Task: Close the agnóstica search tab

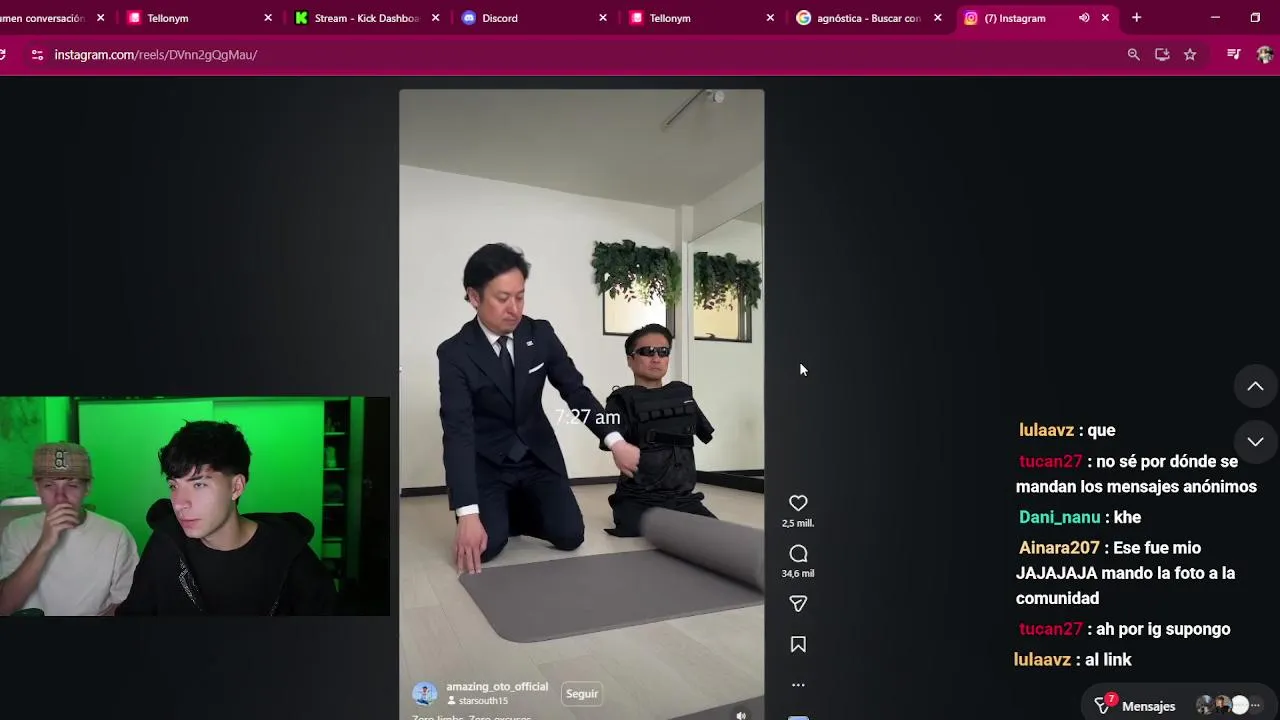Action: (x=937, y=18)
